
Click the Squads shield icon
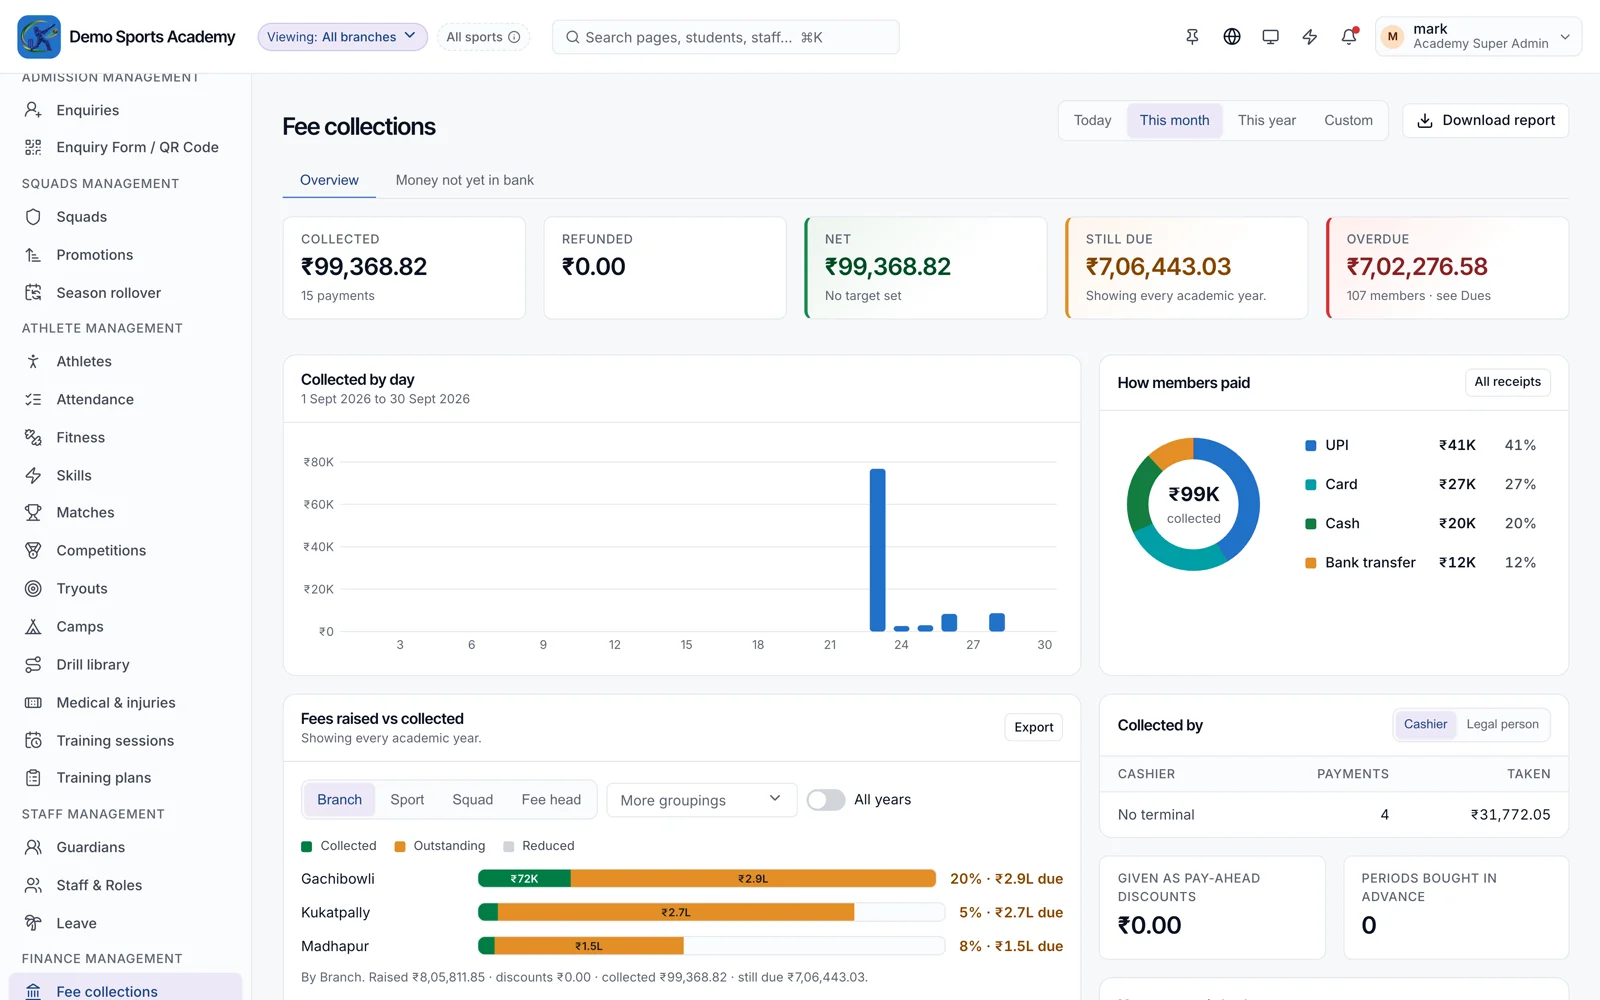coord(33,217)
